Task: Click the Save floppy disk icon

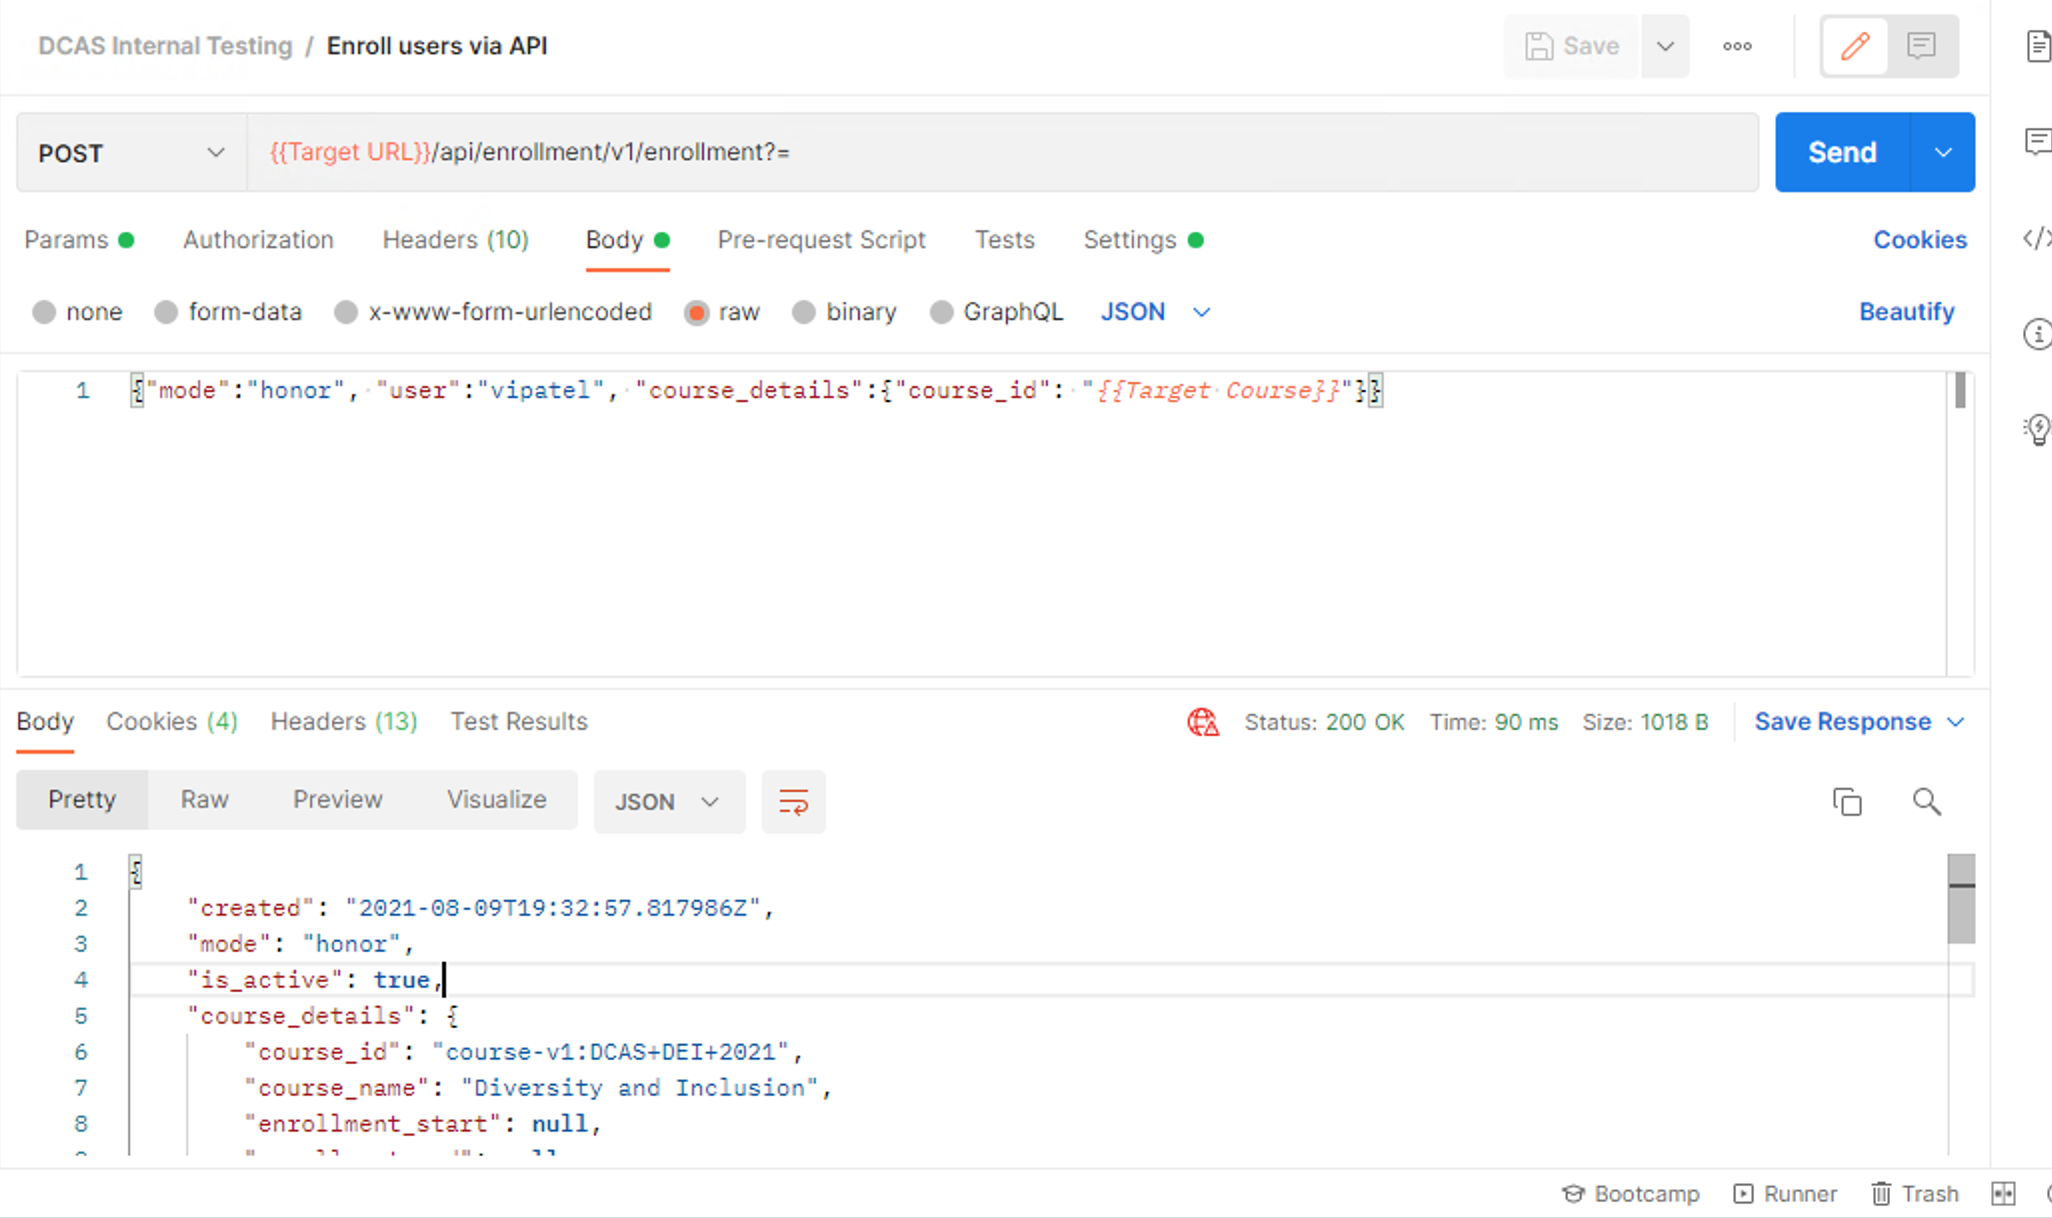Action: coord(1539,46)
